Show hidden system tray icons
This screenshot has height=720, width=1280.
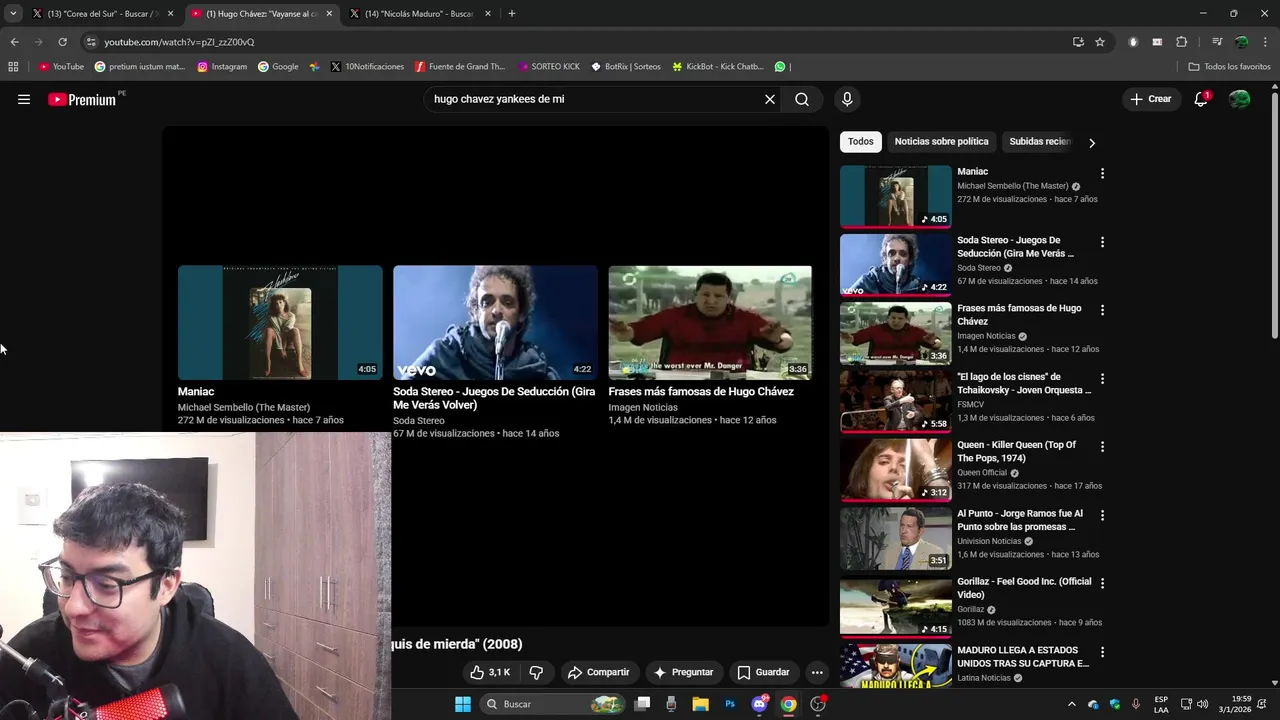[1071, 704]
